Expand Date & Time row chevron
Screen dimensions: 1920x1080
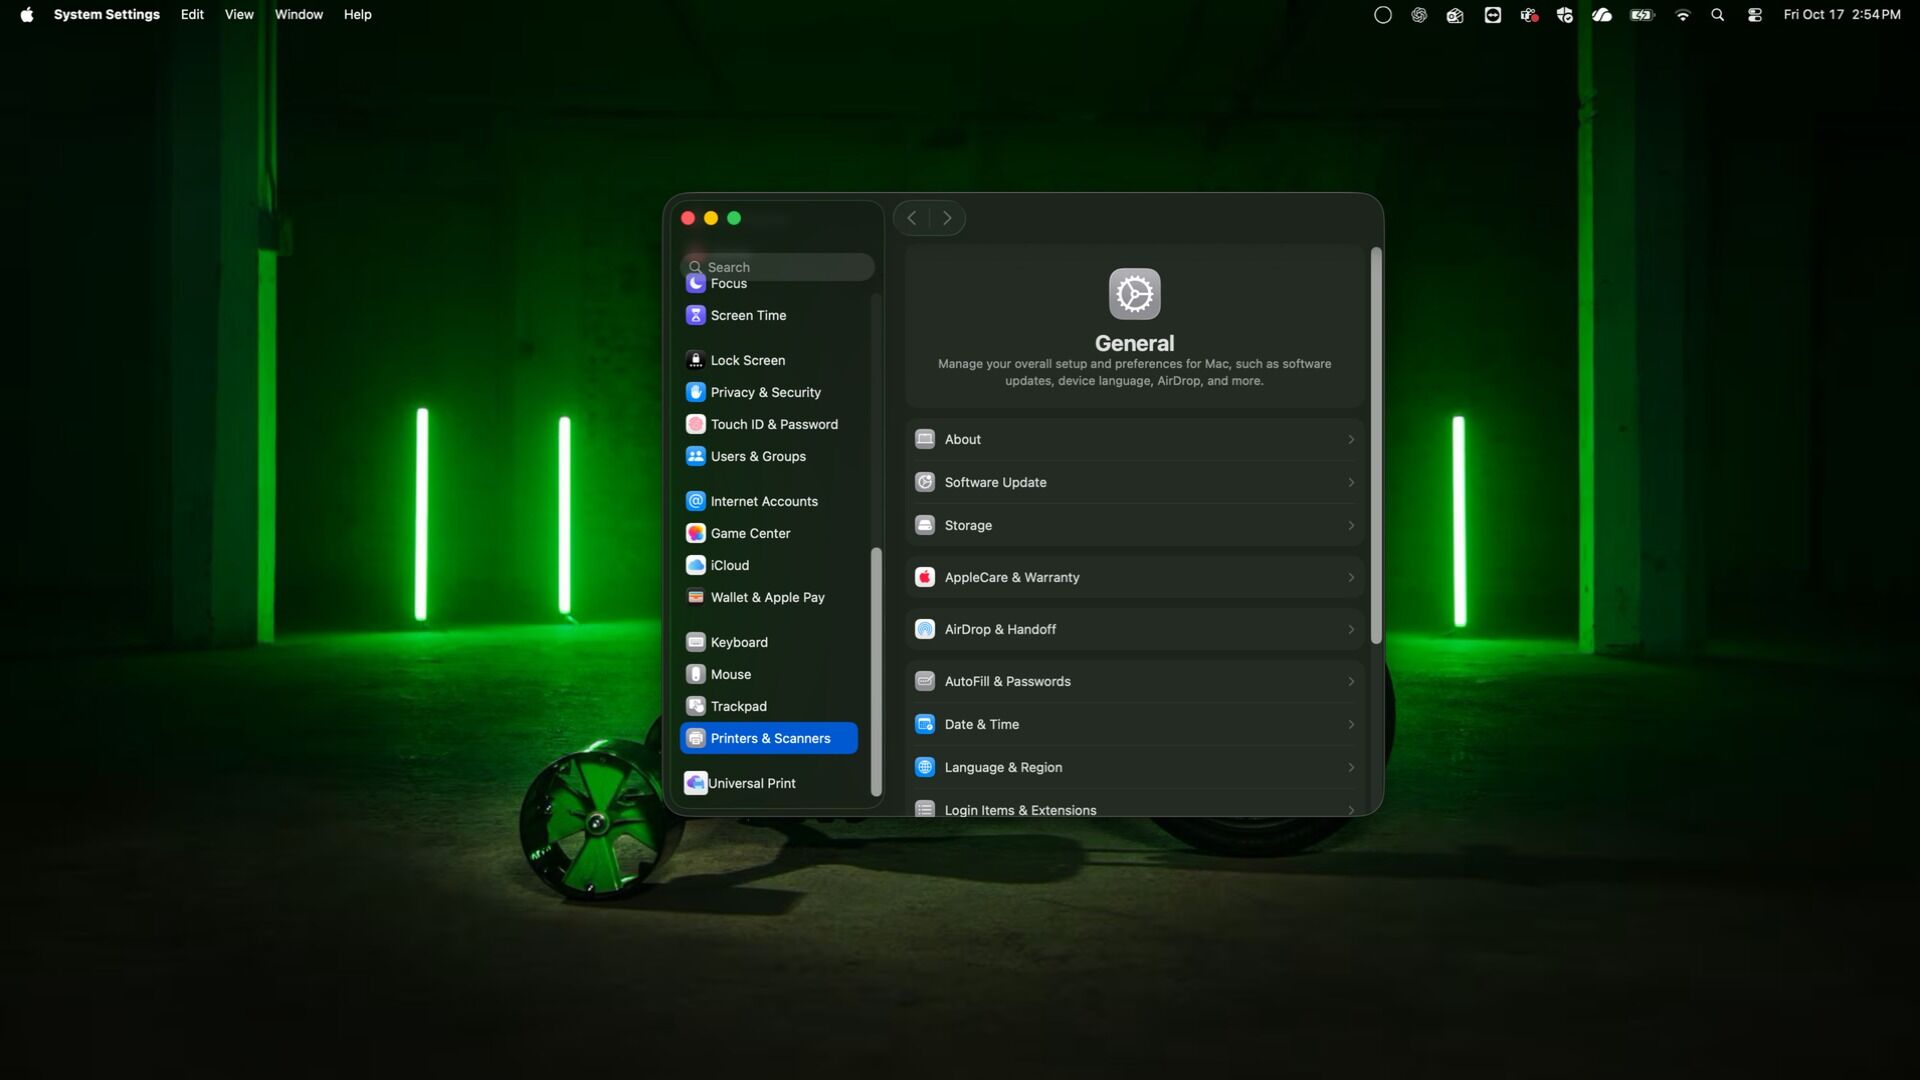pyautogui.click(x=1350, y=724)
